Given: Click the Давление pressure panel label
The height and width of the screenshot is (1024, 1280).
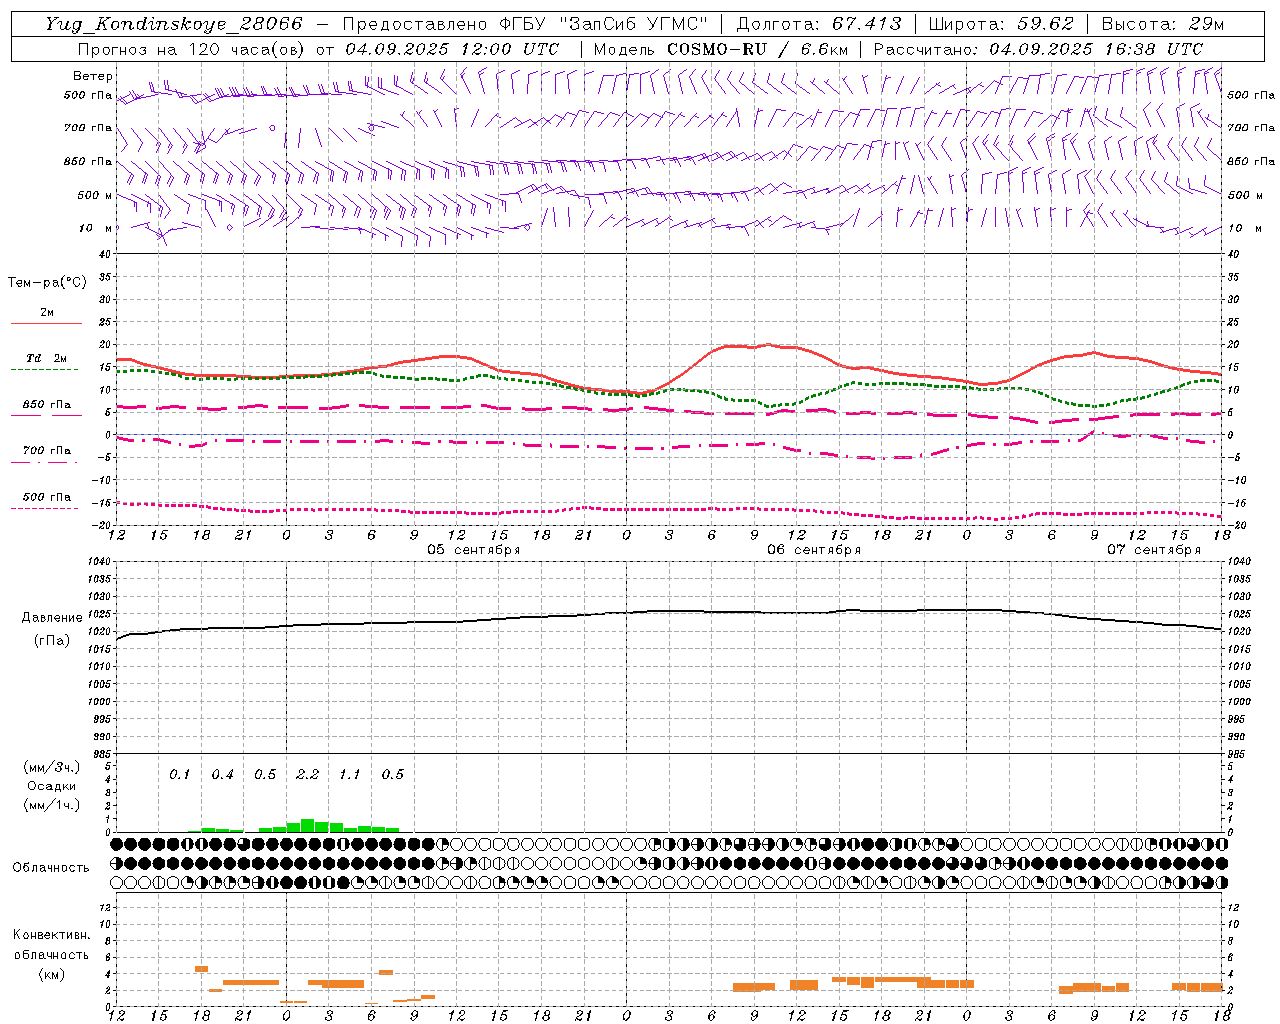Looking at the screenshot, I should click(52, 618).
